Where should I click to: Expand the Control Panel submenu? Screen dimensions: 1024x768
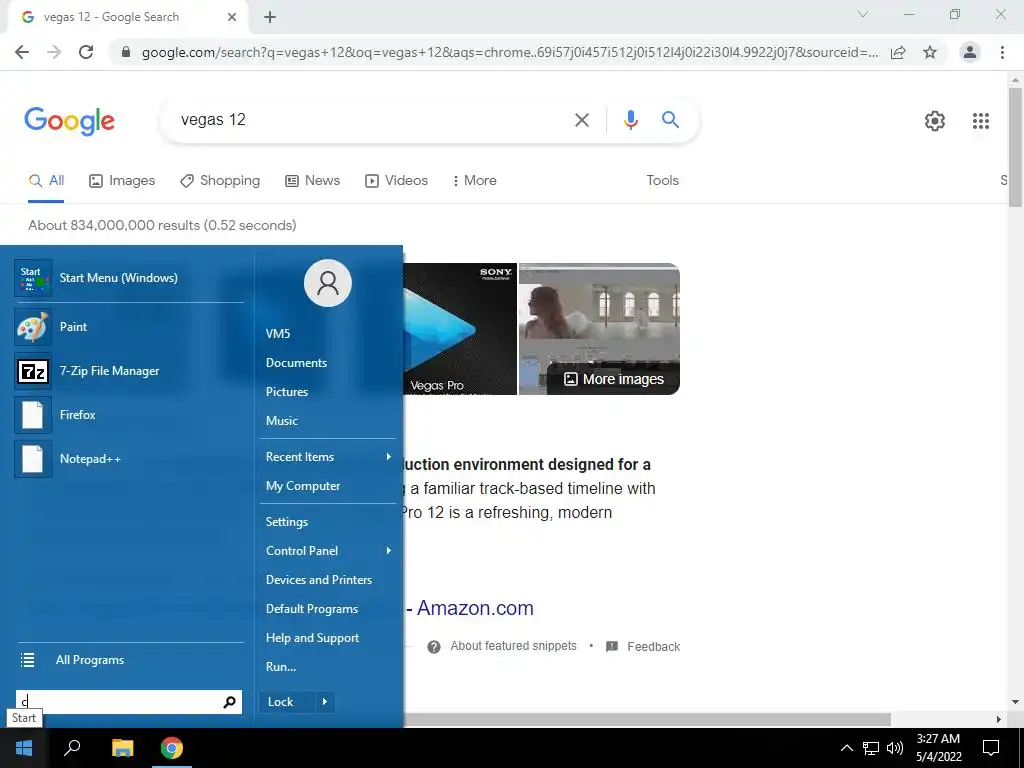328,551
